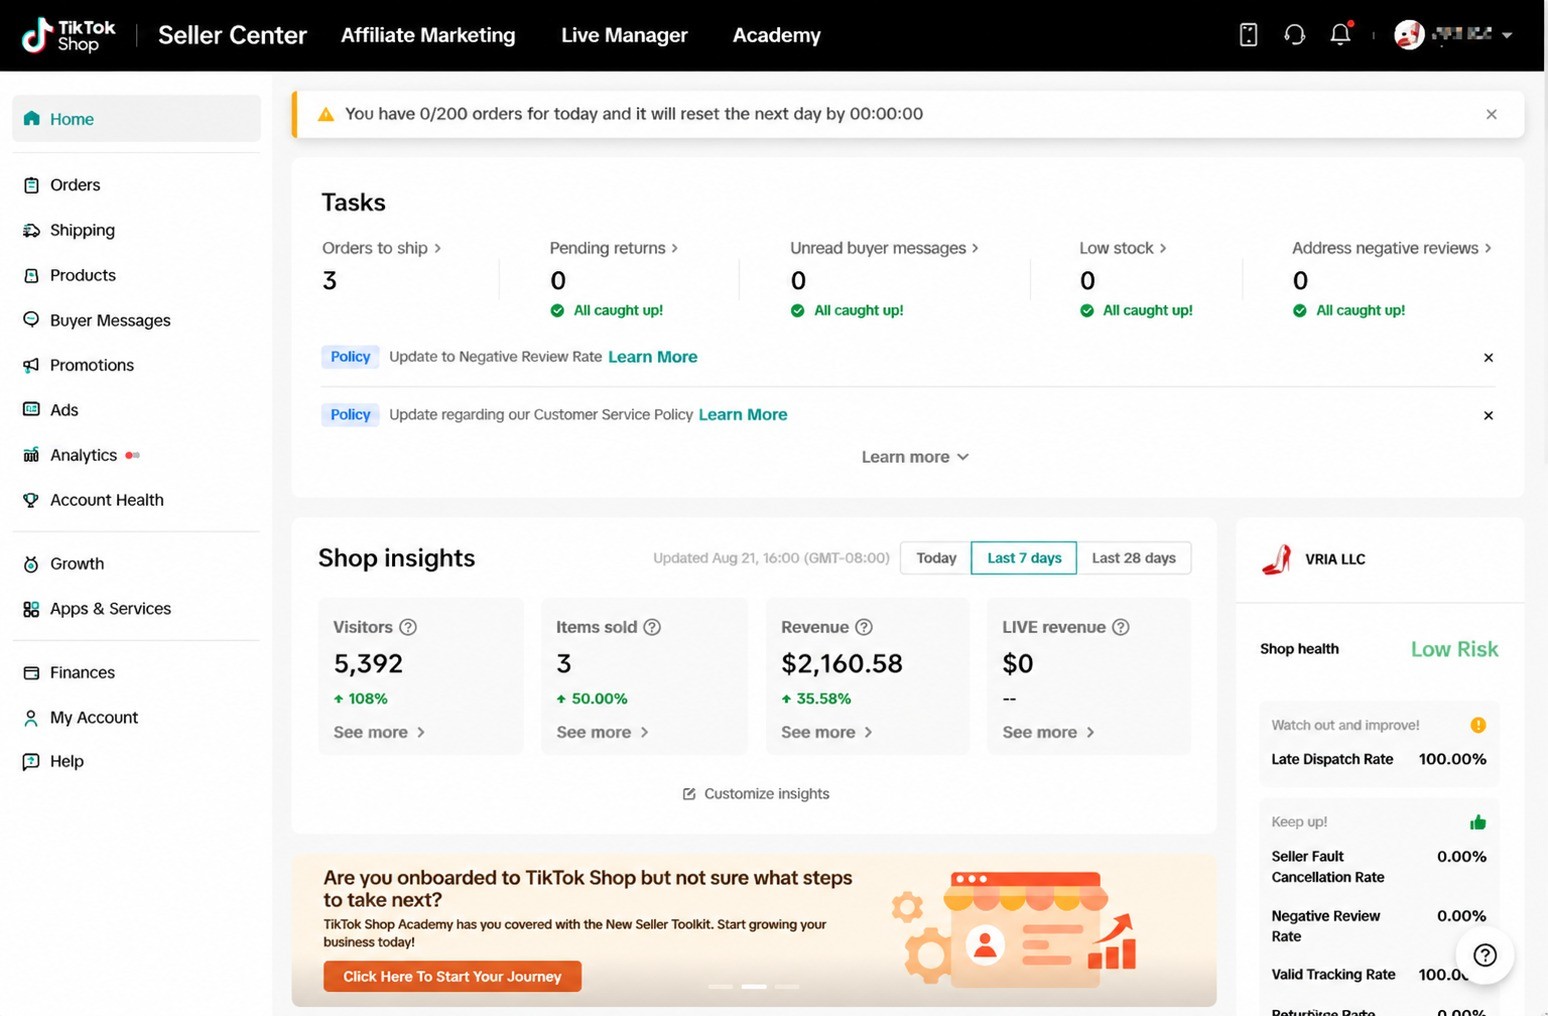Viewport: 1548px width, 1016px height.
Task: Open Address negative reviews task
Action: 1392,248
